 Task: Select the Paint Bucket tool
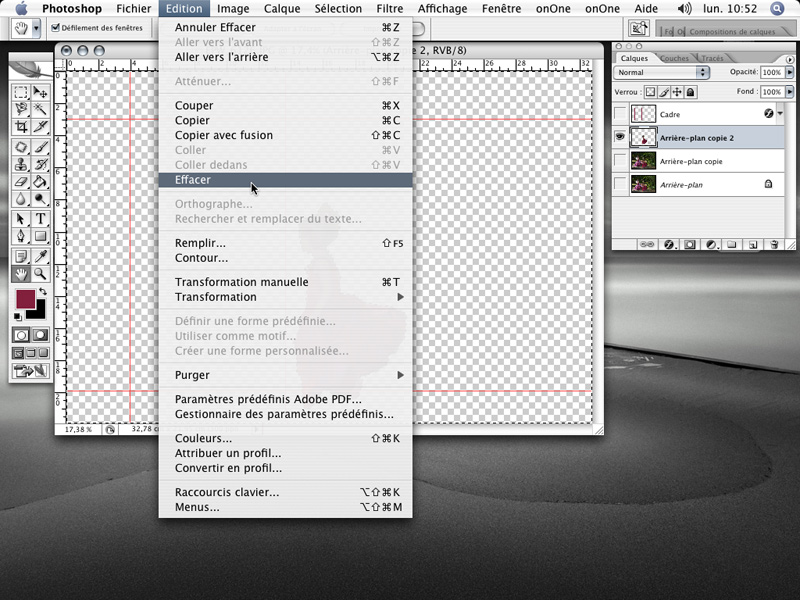coord(40,181)
